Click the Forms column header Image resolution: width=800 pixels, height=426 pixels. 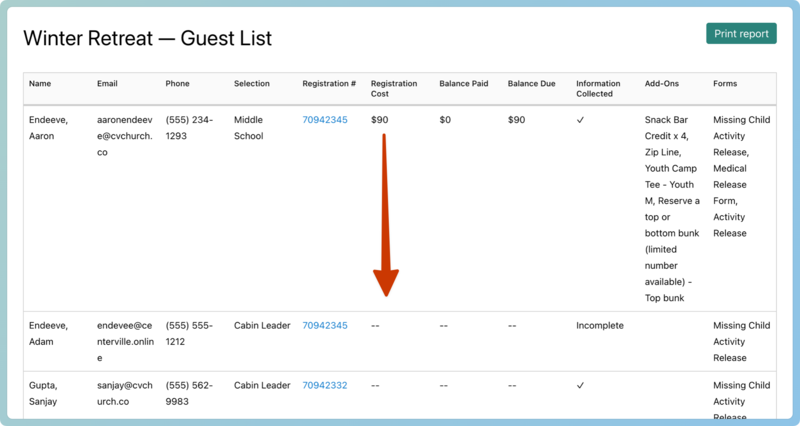pos(724,84)
